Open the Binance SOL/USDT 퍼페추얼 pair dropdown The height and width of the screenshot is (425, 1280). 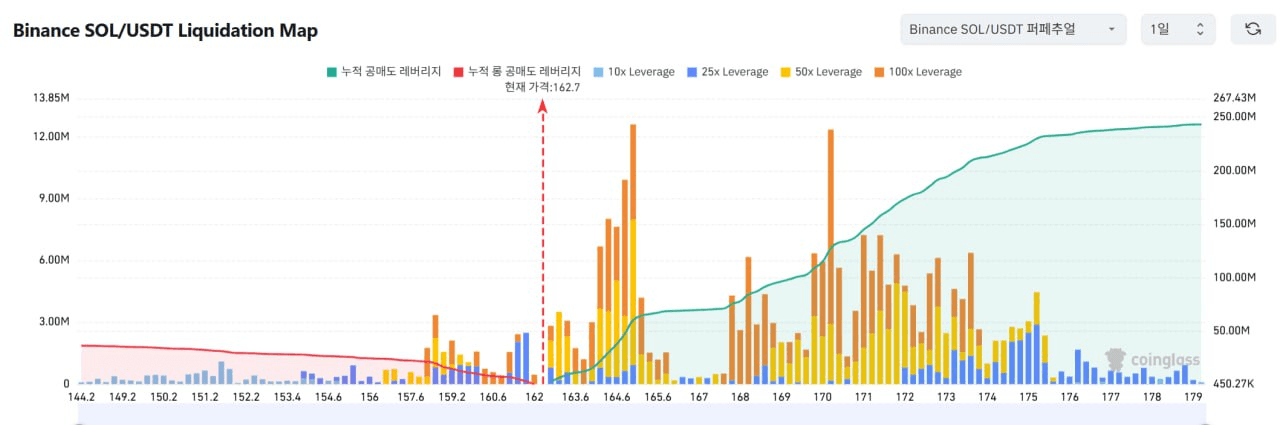1013,29
